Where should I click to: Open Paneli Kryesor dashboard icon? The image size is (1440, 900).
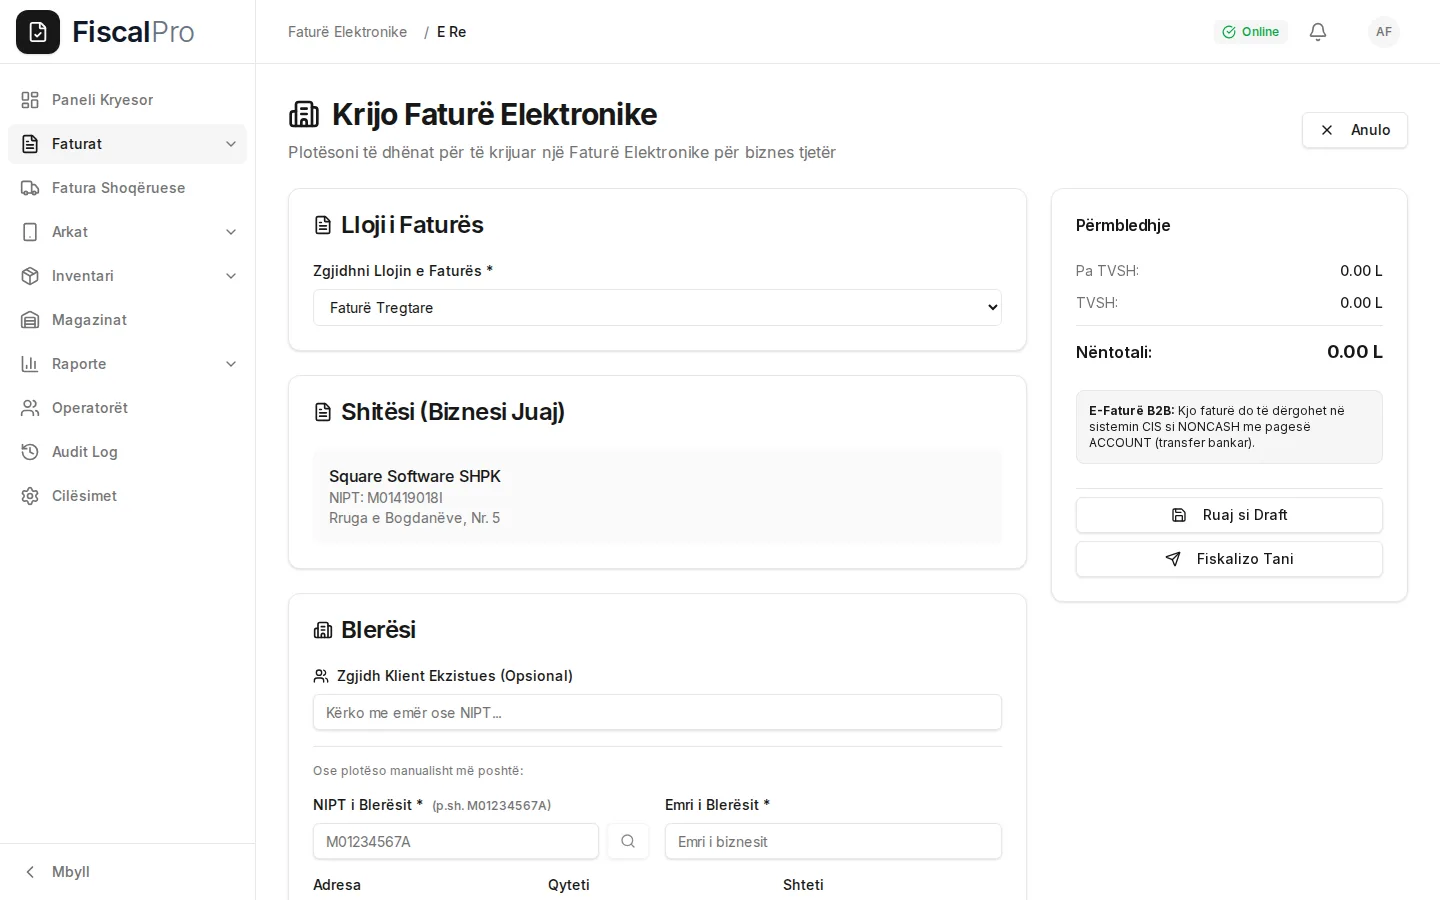(30, 100)
